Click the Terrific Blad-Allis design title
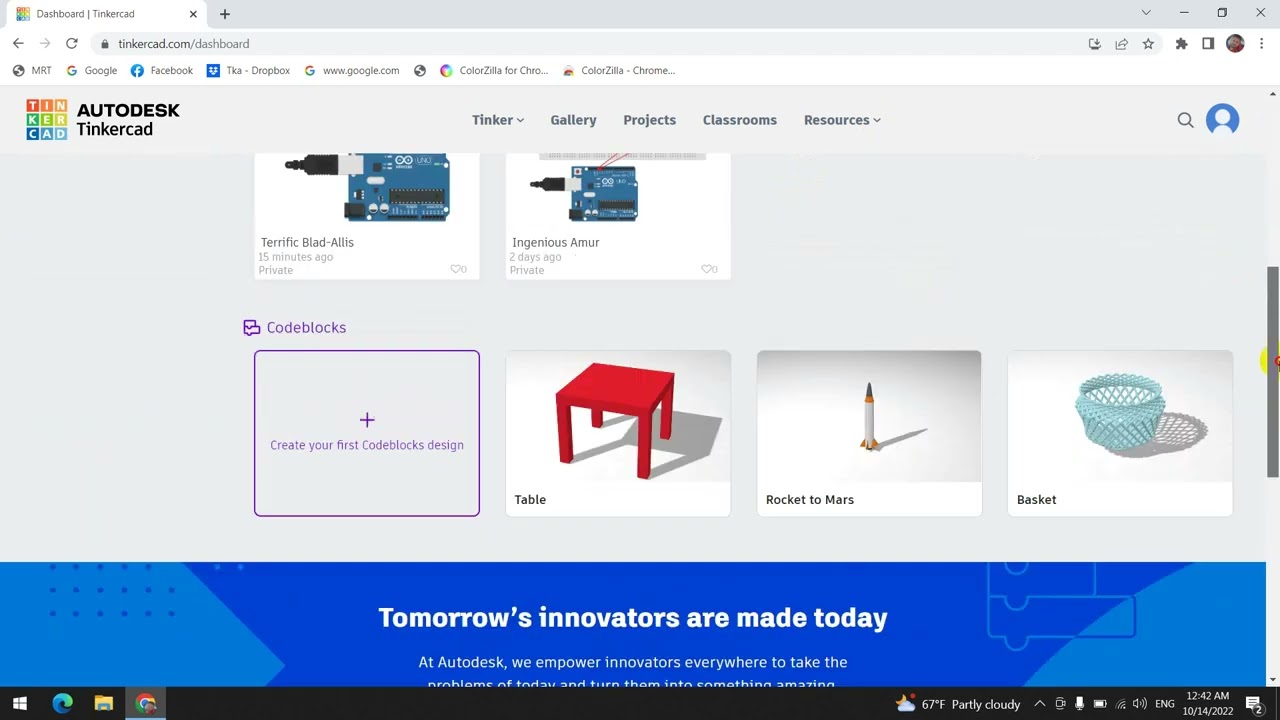This screenshot has width=1280, height=720. tap(307, 242)
